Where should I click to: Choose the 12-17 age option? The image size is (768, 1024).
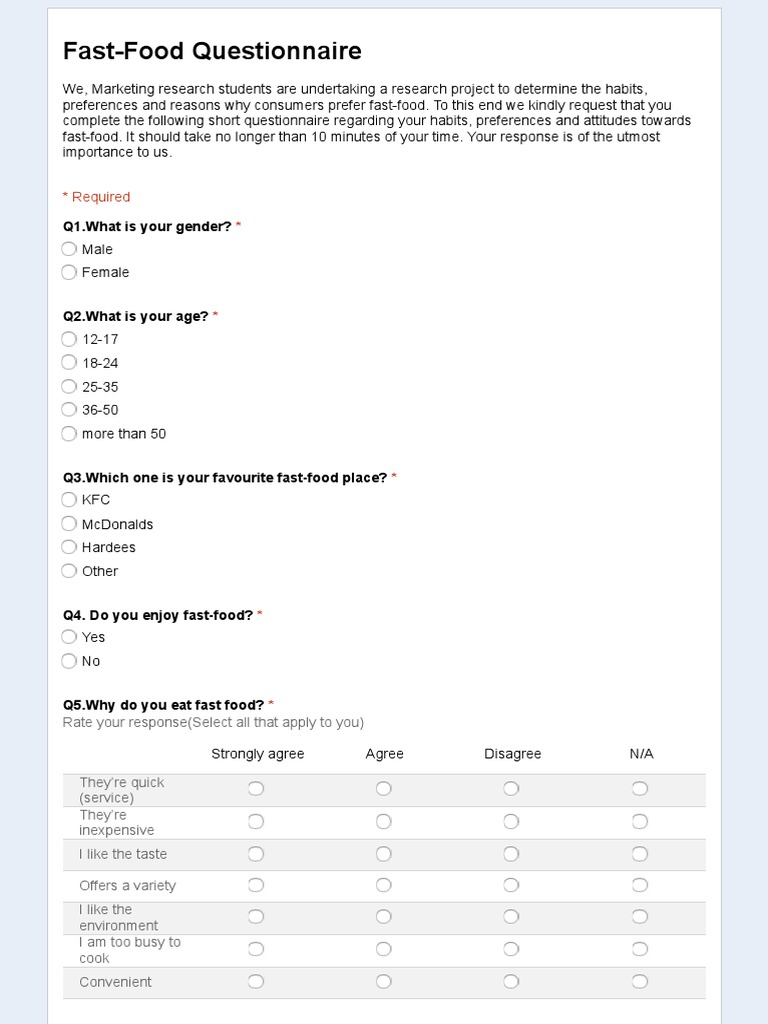coord(69,339)
